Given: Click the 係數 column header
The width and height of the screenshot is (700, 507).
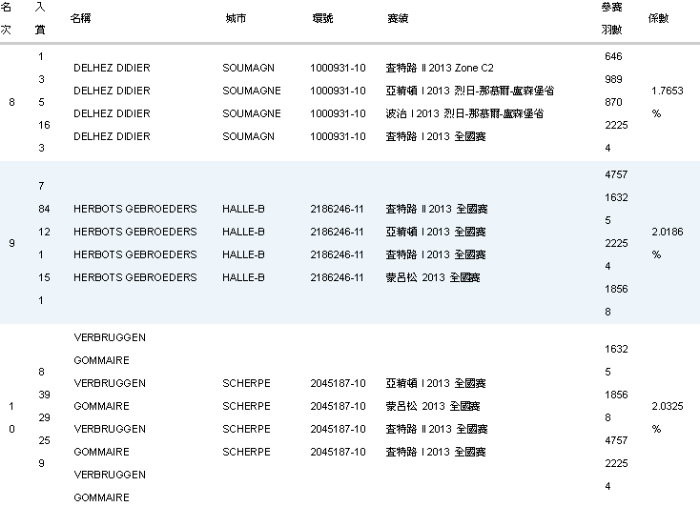Looking at the screenshot, I should pyautogui.click(x=659, y=20).
